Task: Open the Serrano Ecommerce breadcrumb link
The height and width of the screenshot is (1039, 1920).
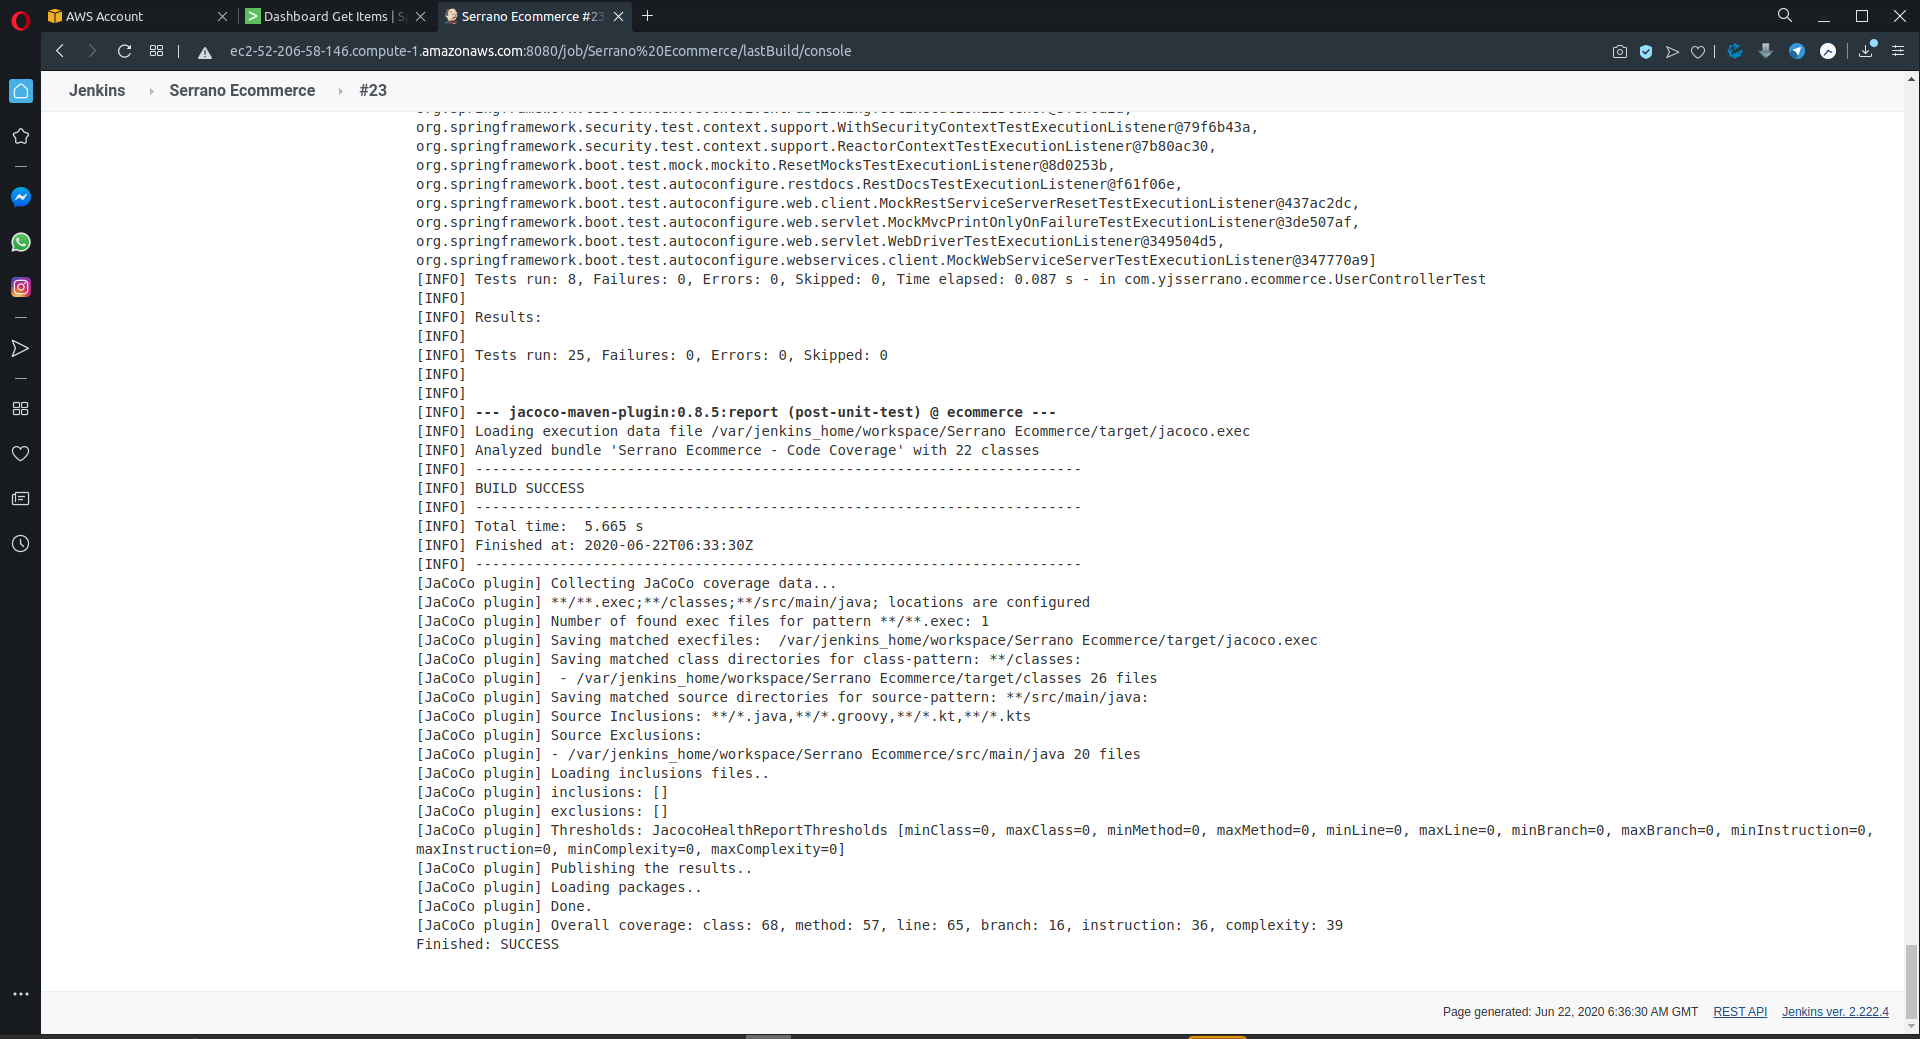Action: 242,90
